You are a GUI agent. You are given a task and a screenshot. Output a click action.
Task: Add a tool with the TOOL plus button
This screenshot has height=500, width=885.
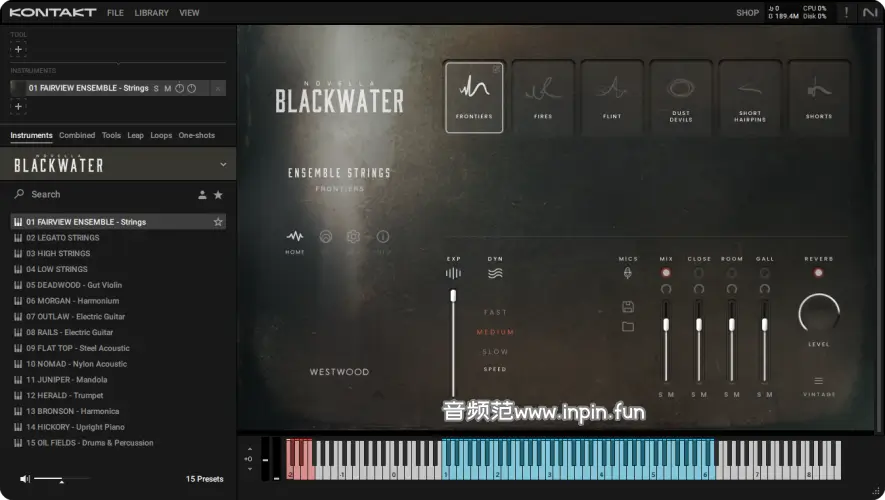pos(18,49)
